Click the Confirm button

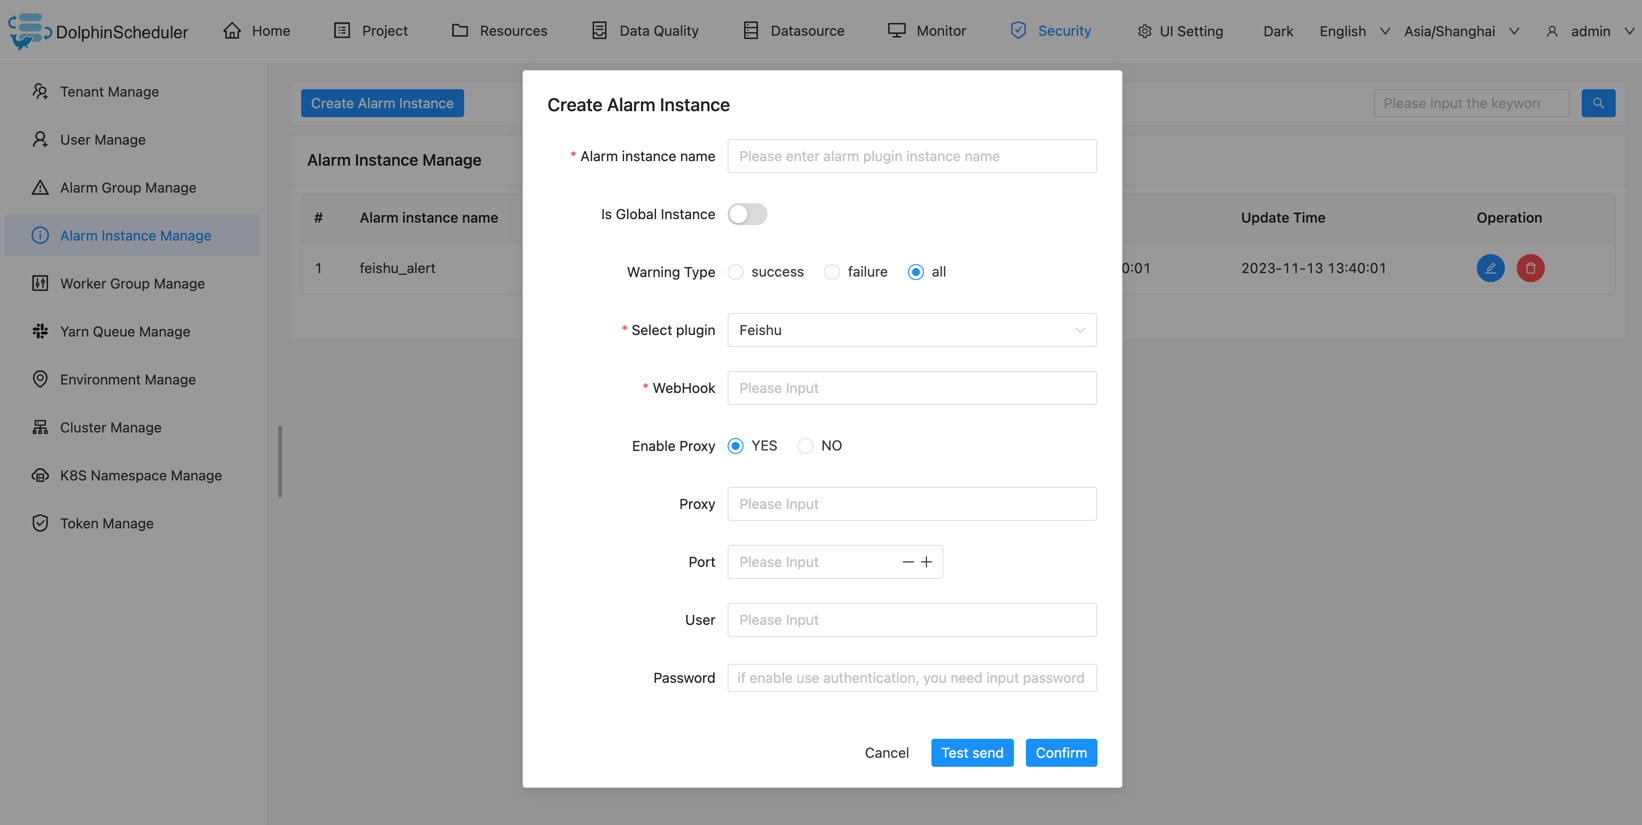click(x=1060, y=753)
